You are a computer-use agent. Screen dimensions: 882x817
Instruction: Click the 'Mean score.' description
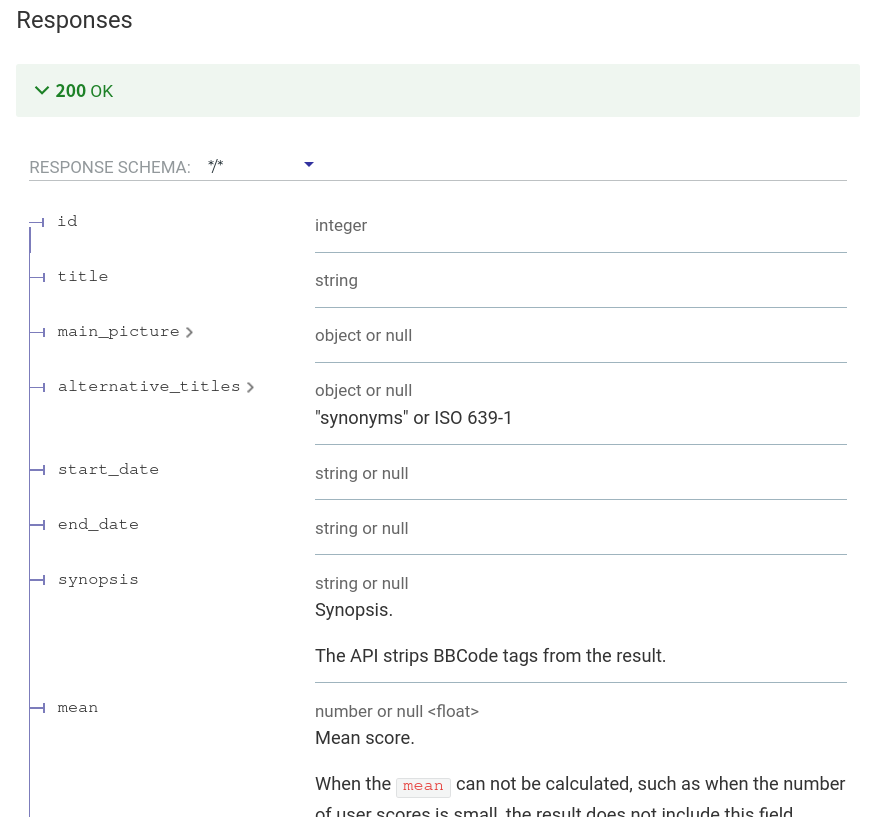pyautogui.click(x=364, y=738)
